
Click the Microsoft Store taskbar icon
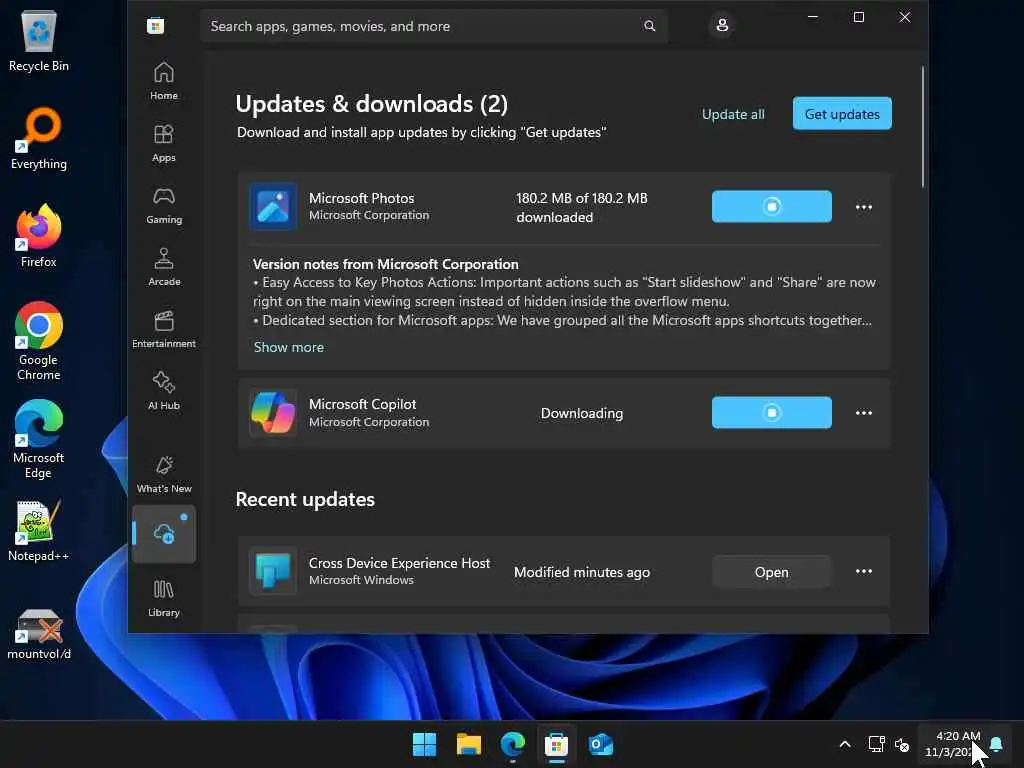pos(556,744)
